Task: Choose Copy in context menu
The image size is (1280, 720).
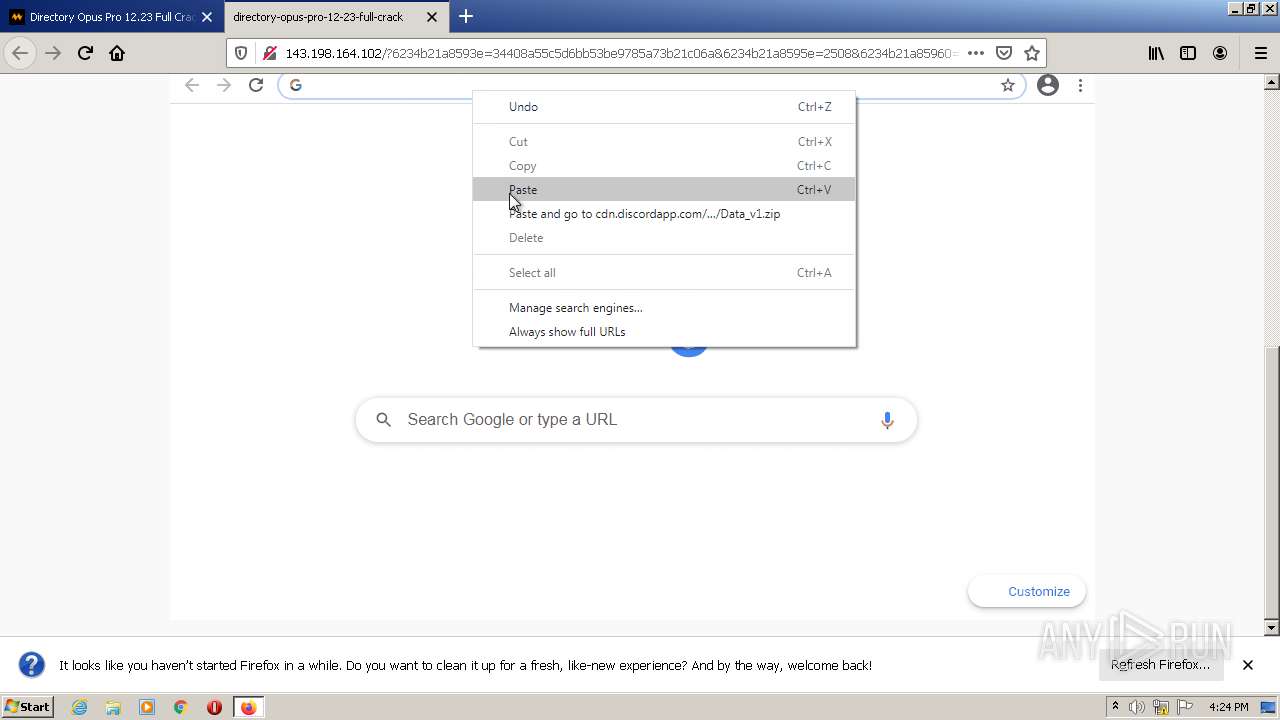Action: 664,166
